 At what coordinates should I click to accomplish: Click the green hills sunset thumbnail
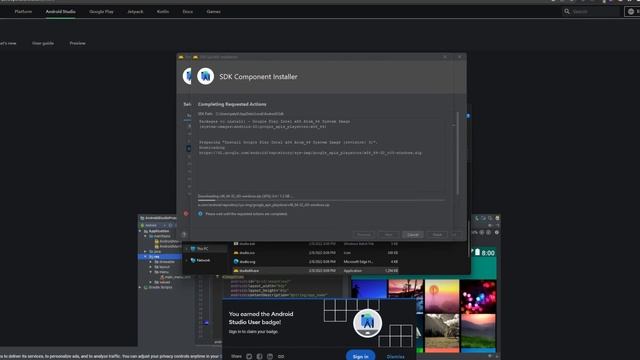tap(478, 332)
